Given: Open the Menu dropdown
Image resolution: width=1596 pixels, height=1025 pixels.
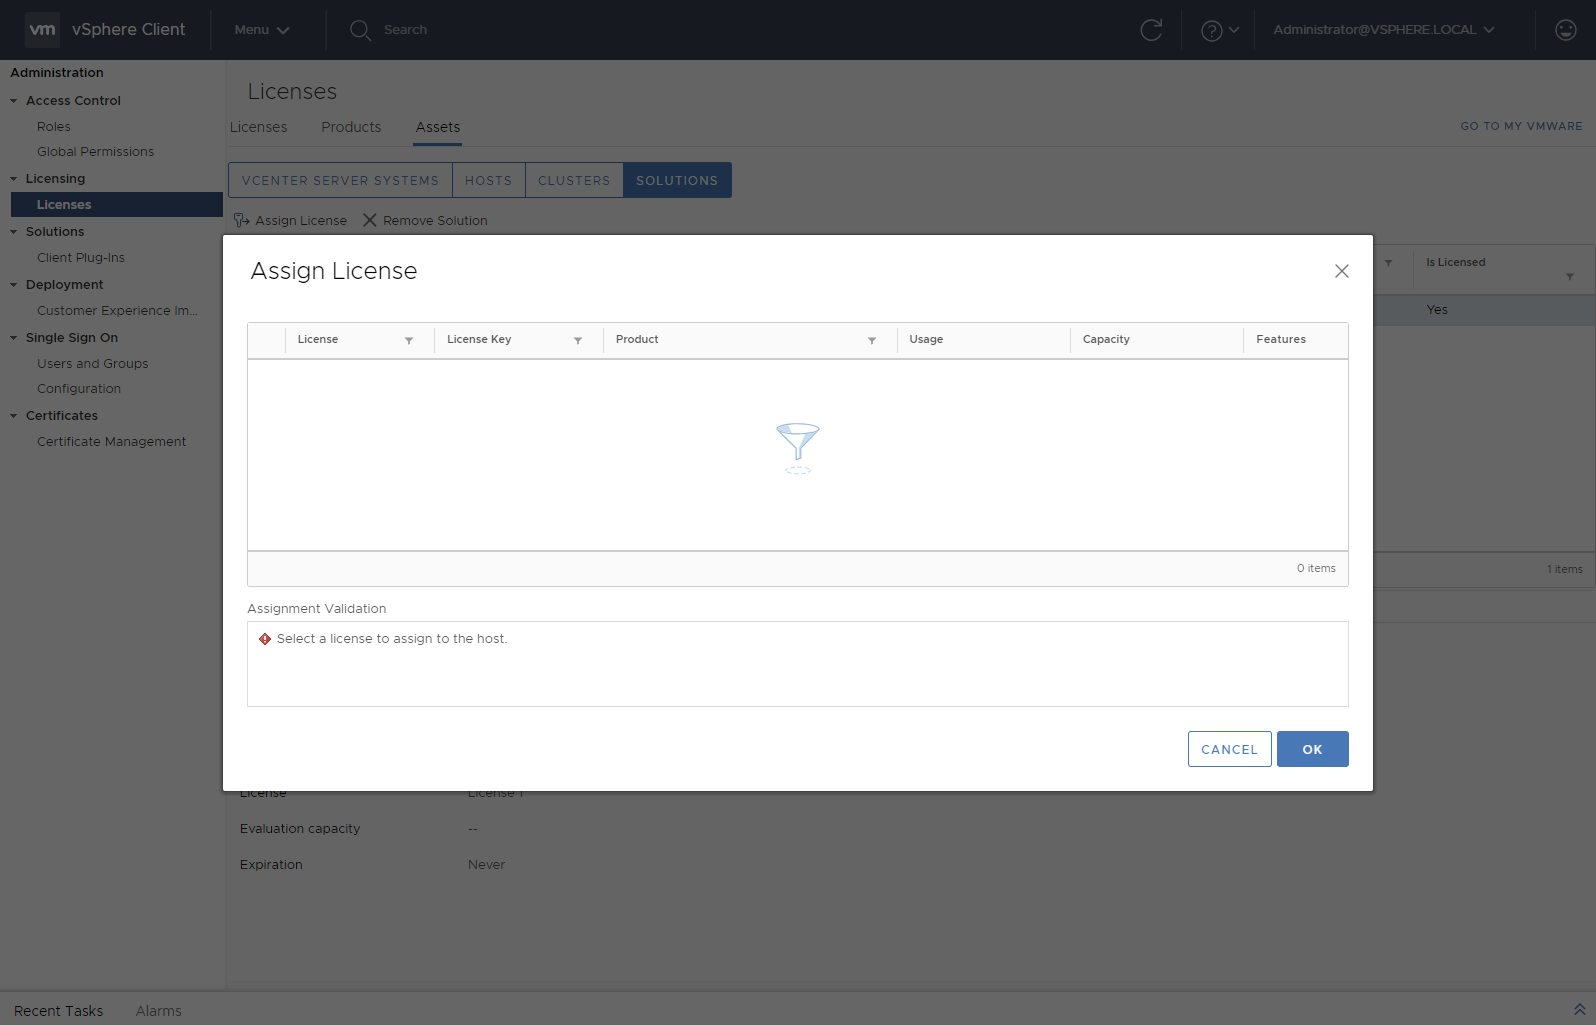Looking at the screenshot, I should coord(261,30).
